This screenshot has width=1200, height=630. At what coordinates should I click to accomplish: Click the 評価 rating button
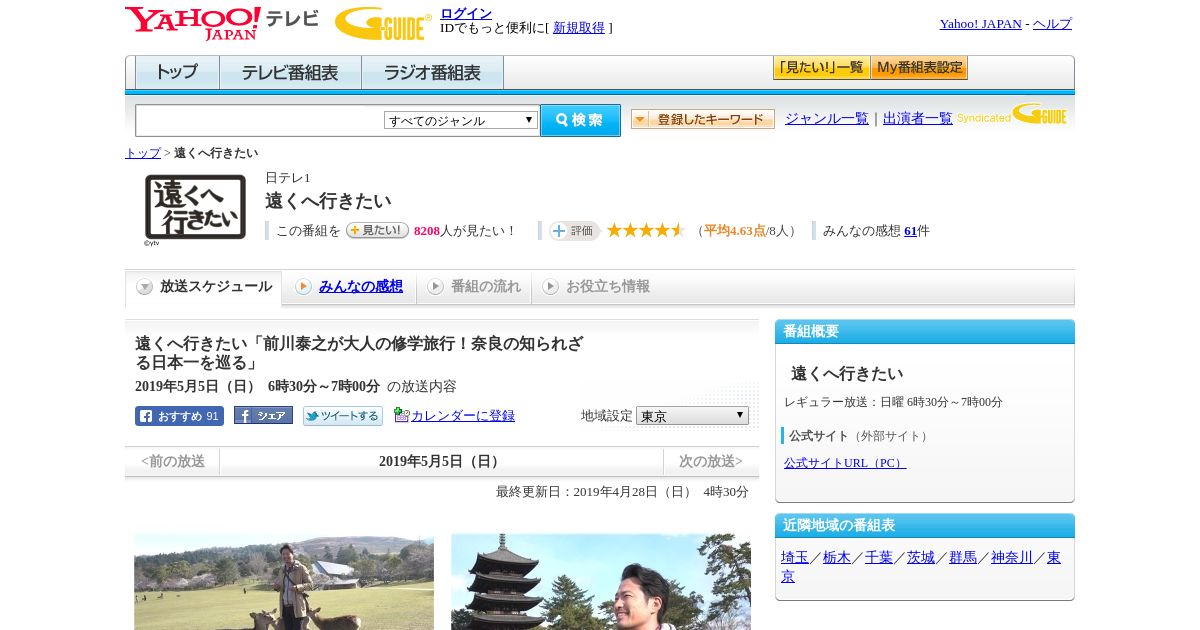[x=574, y=231]
